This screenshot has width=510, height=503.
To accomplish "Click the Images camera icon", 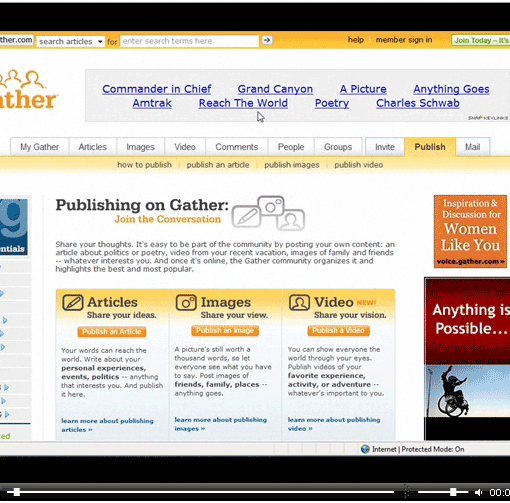I will click(x=186, y=302).
